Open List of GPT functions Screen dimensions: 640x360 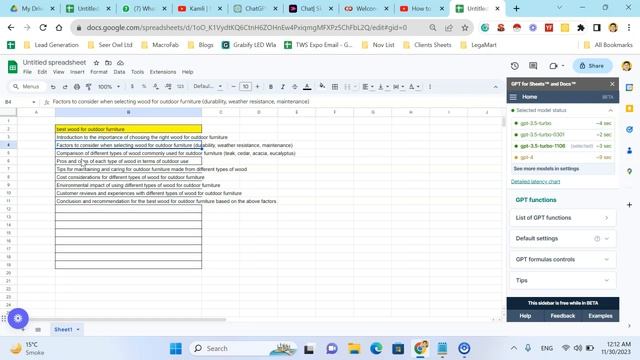(x=562, y=218)
